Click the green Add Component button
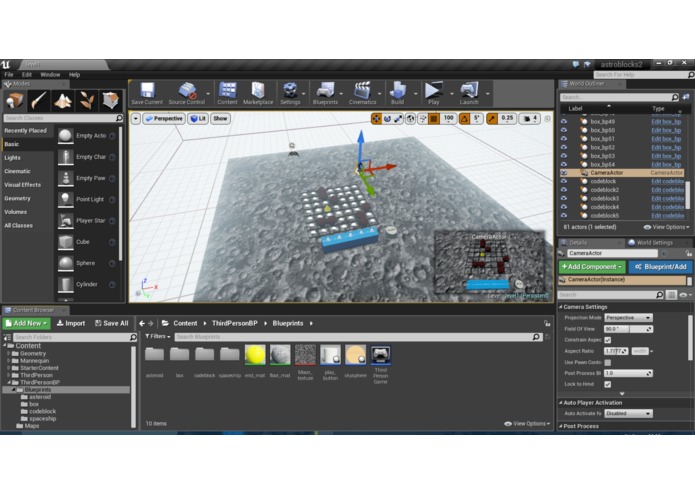The width and height of the screenshot is (695, 494). pyautogui.click(x=592, y=267)
